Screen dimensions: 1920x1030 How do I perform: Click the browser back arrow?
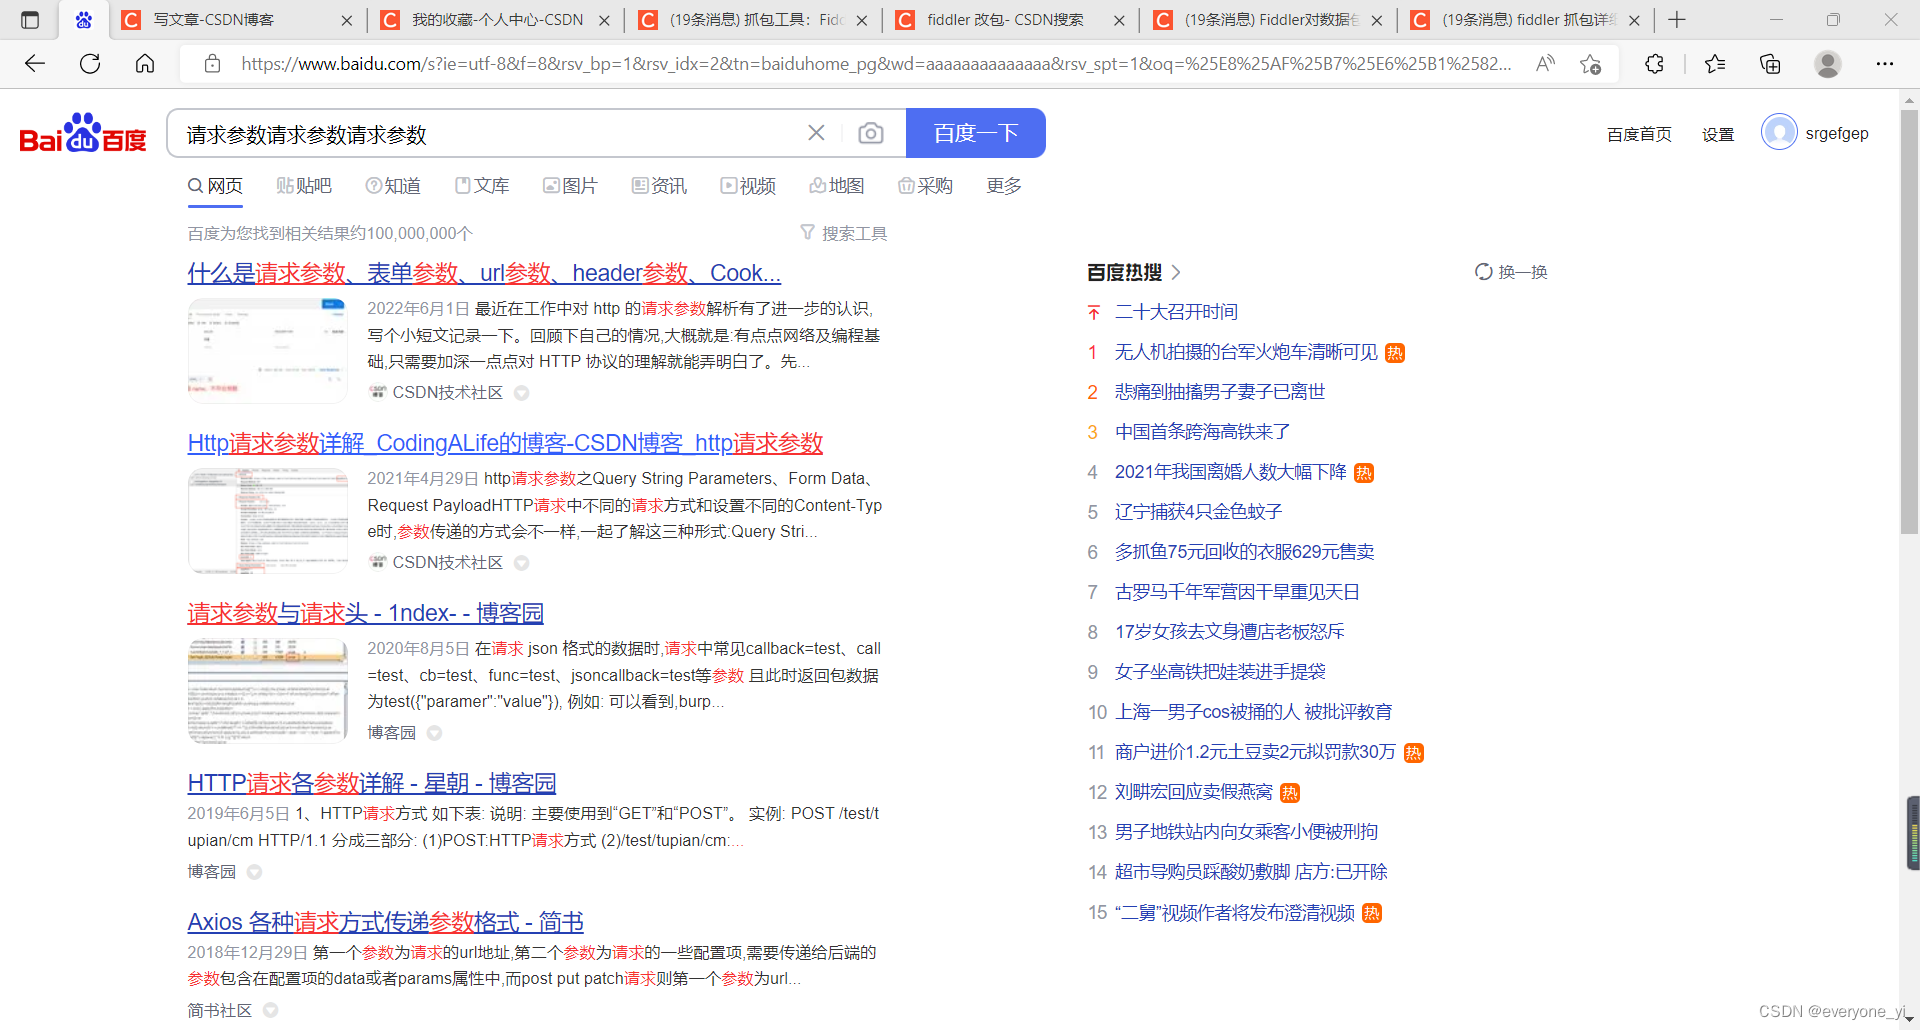(x=35, y=64)
